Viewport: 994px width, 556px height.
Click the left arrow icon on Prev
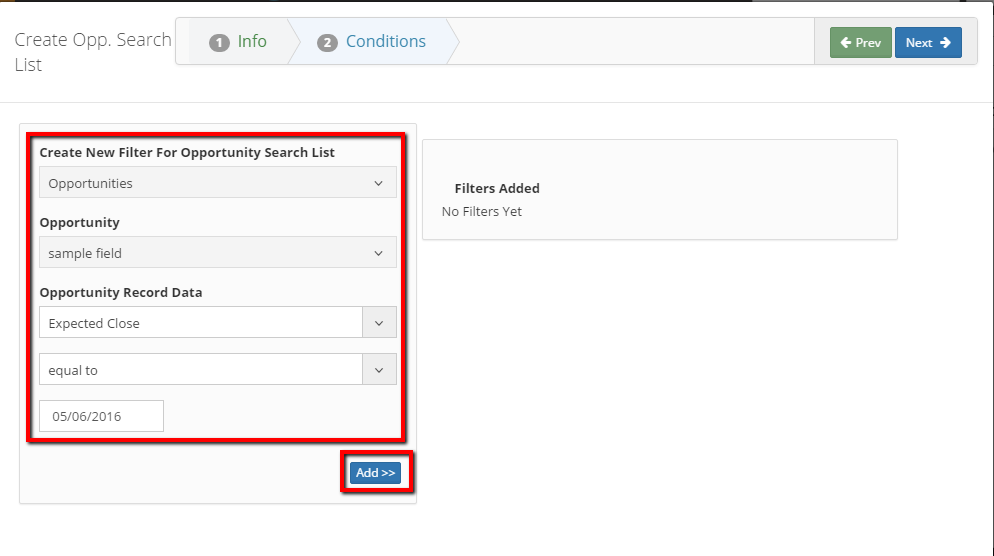846,42
